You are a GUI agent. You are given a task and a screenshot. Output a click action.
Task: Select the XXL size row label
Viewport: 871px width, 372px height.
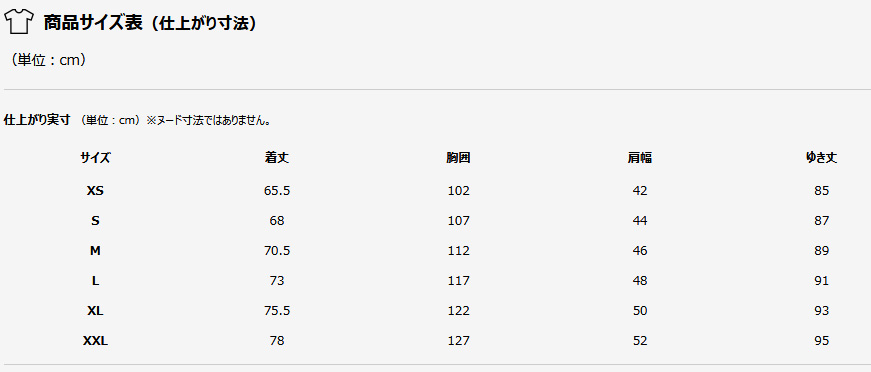[95, 341]
